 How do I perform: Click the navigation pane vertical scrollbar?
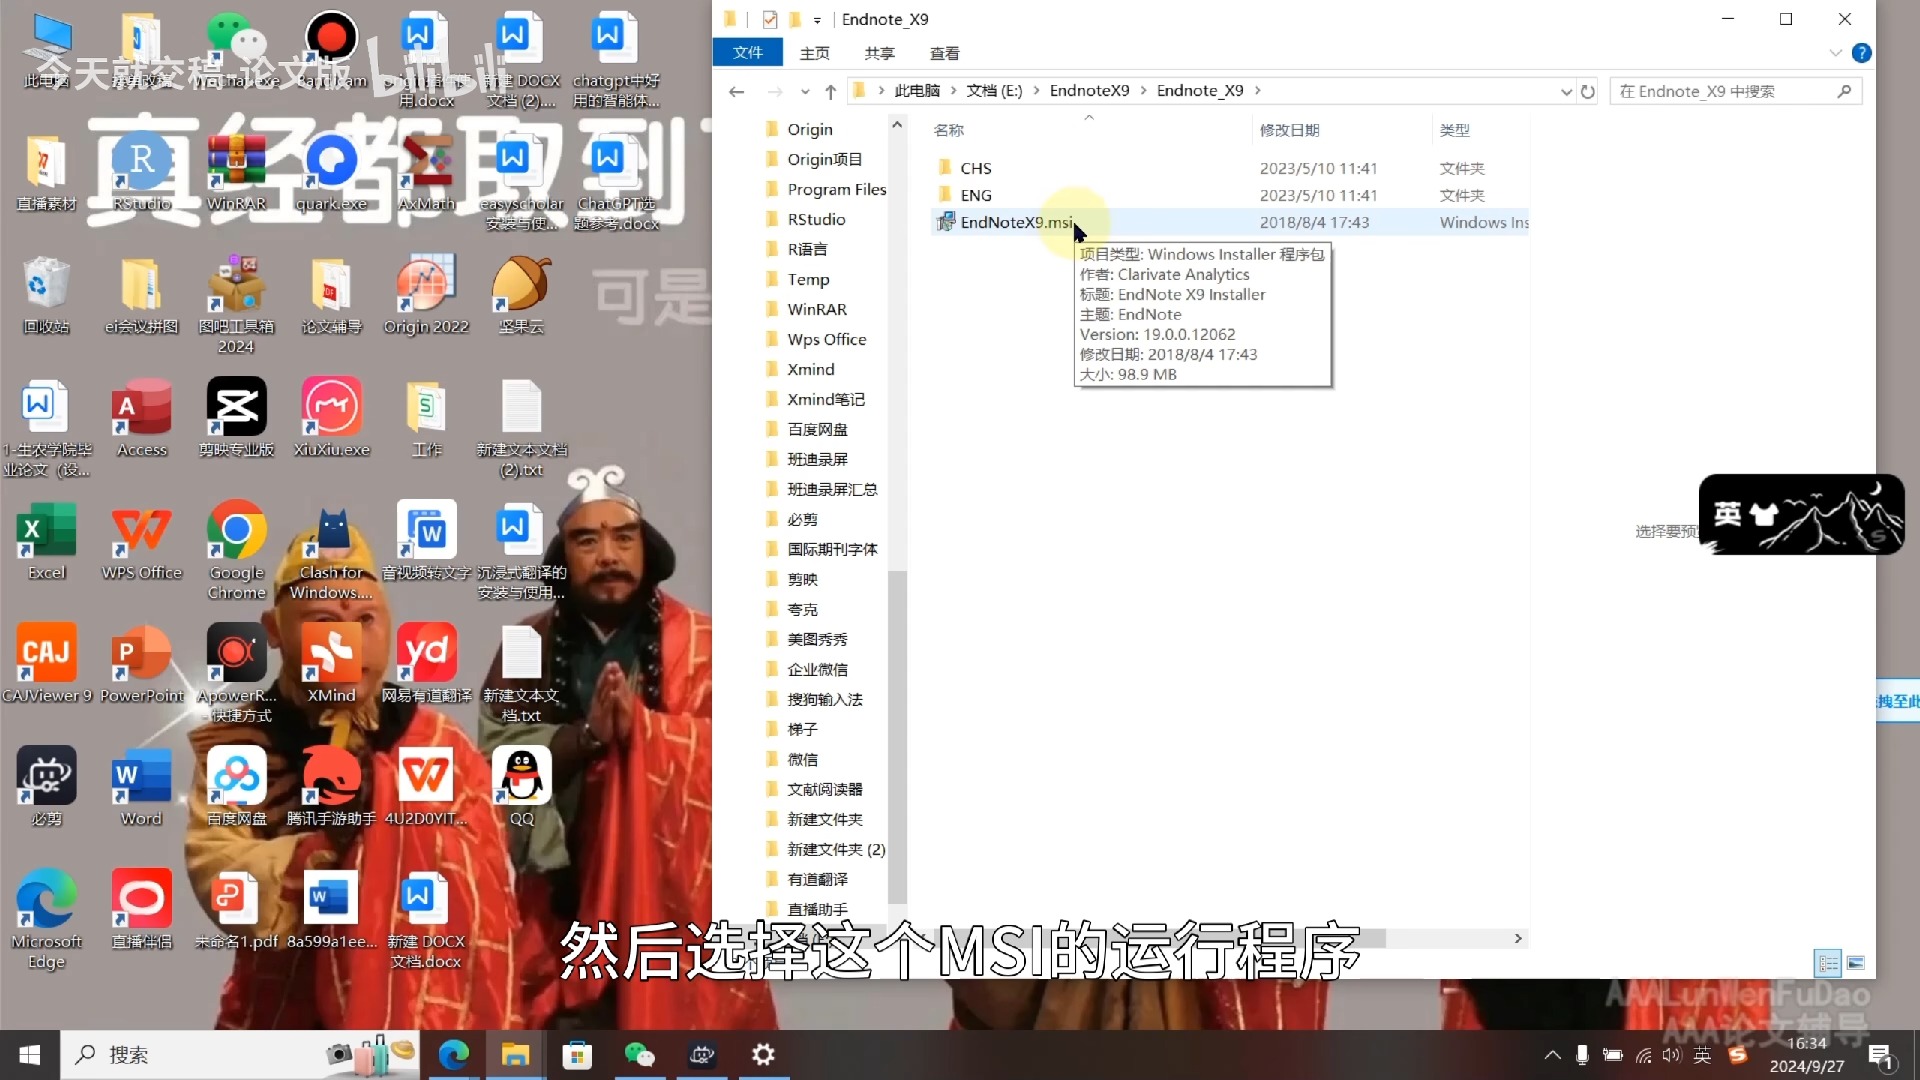pyautogui.click(x=897, y=737)
